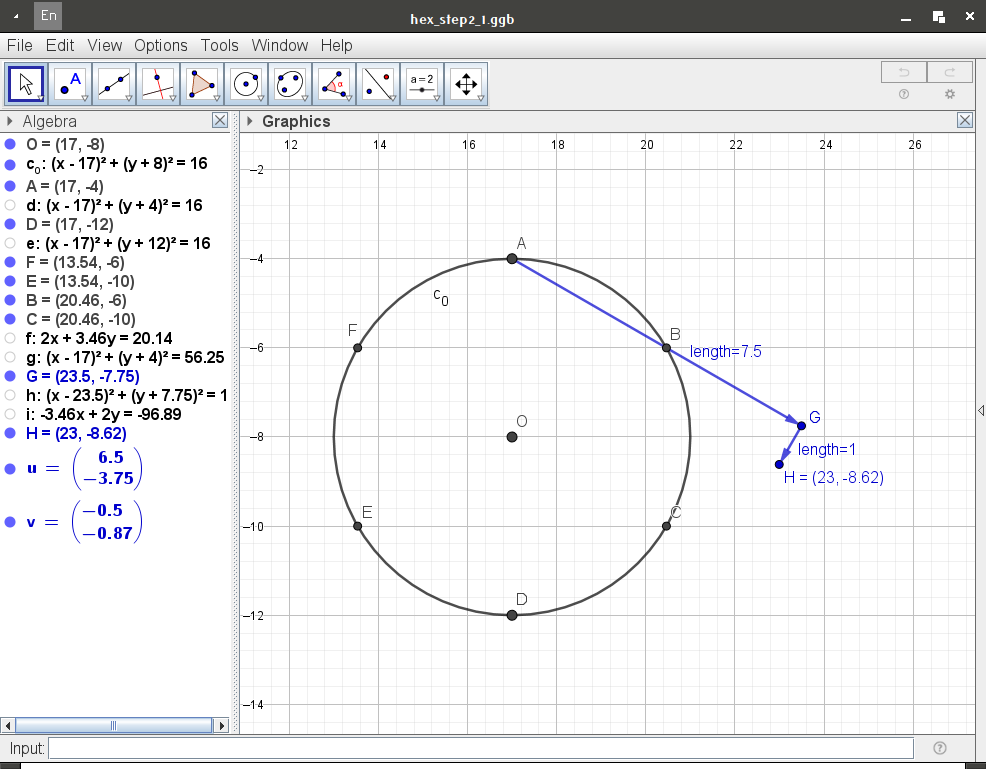Open the View menu
Viewport: 986px width, 769px height.
click(104, 45)
